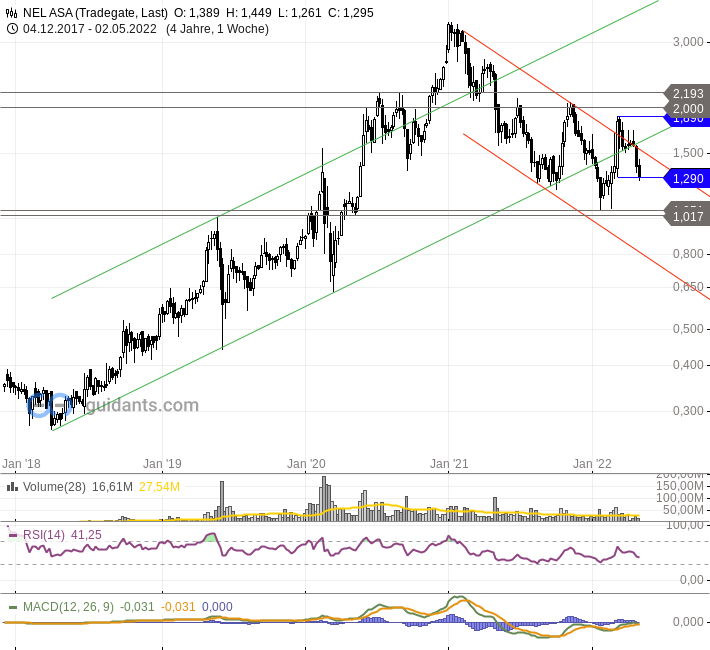
Task: Click the 150,00M volume axis label
Action: pyautogui.click(x=680, y=486)
